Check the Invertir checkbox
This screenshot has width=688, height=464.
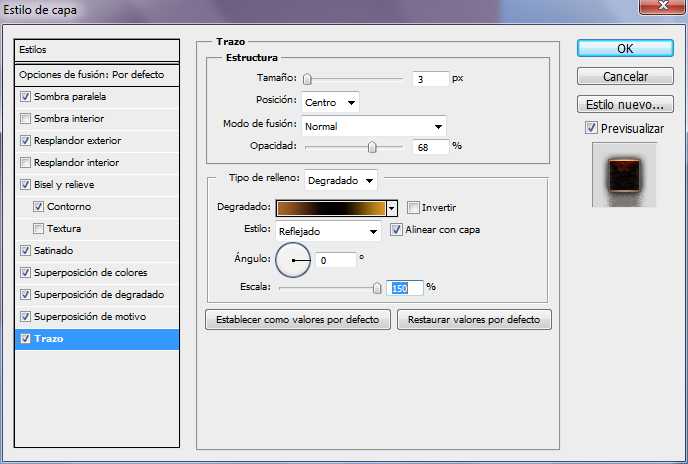click(413, 207)
